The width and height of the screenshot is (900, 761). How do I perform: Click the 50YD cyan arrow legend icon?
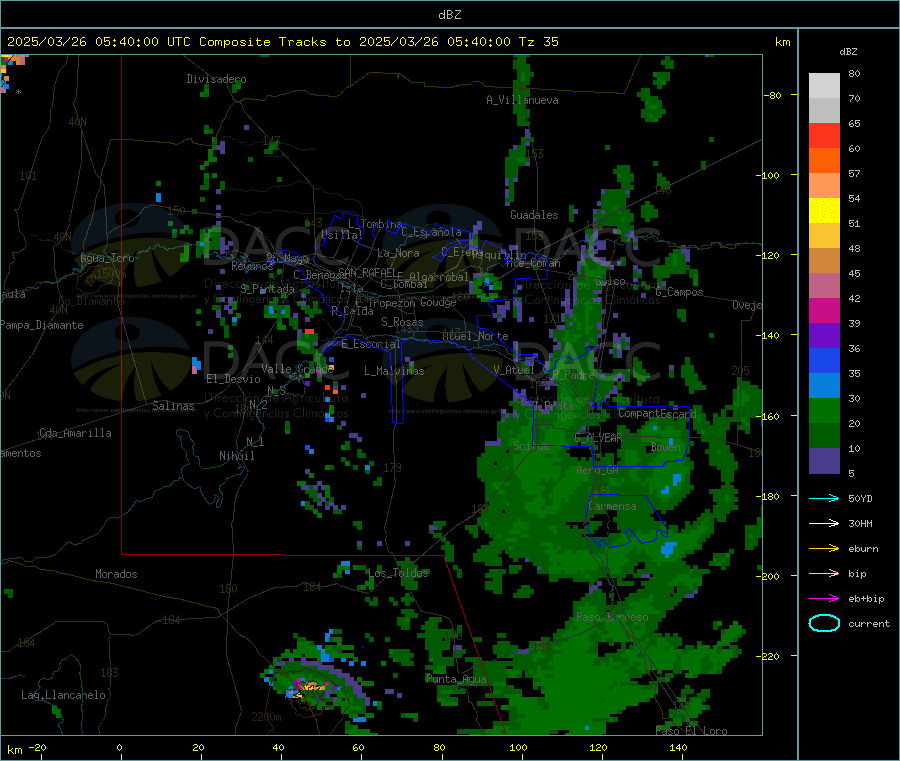click(824, 498)
